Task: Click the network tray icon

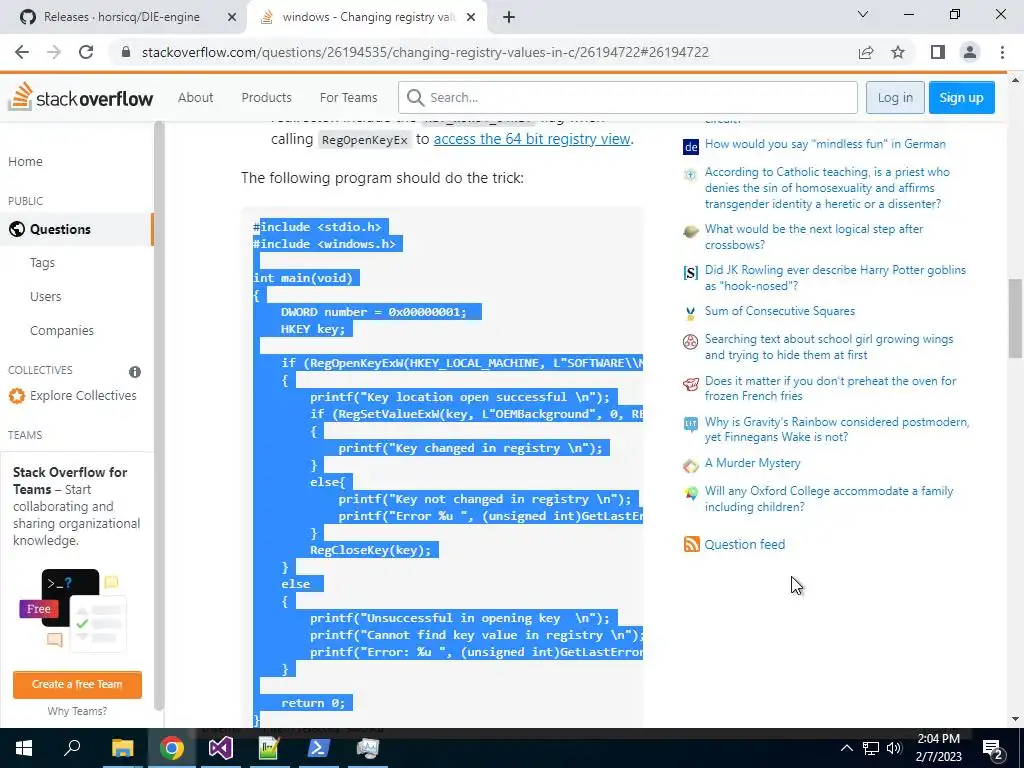Action: [x=871, y=748]
